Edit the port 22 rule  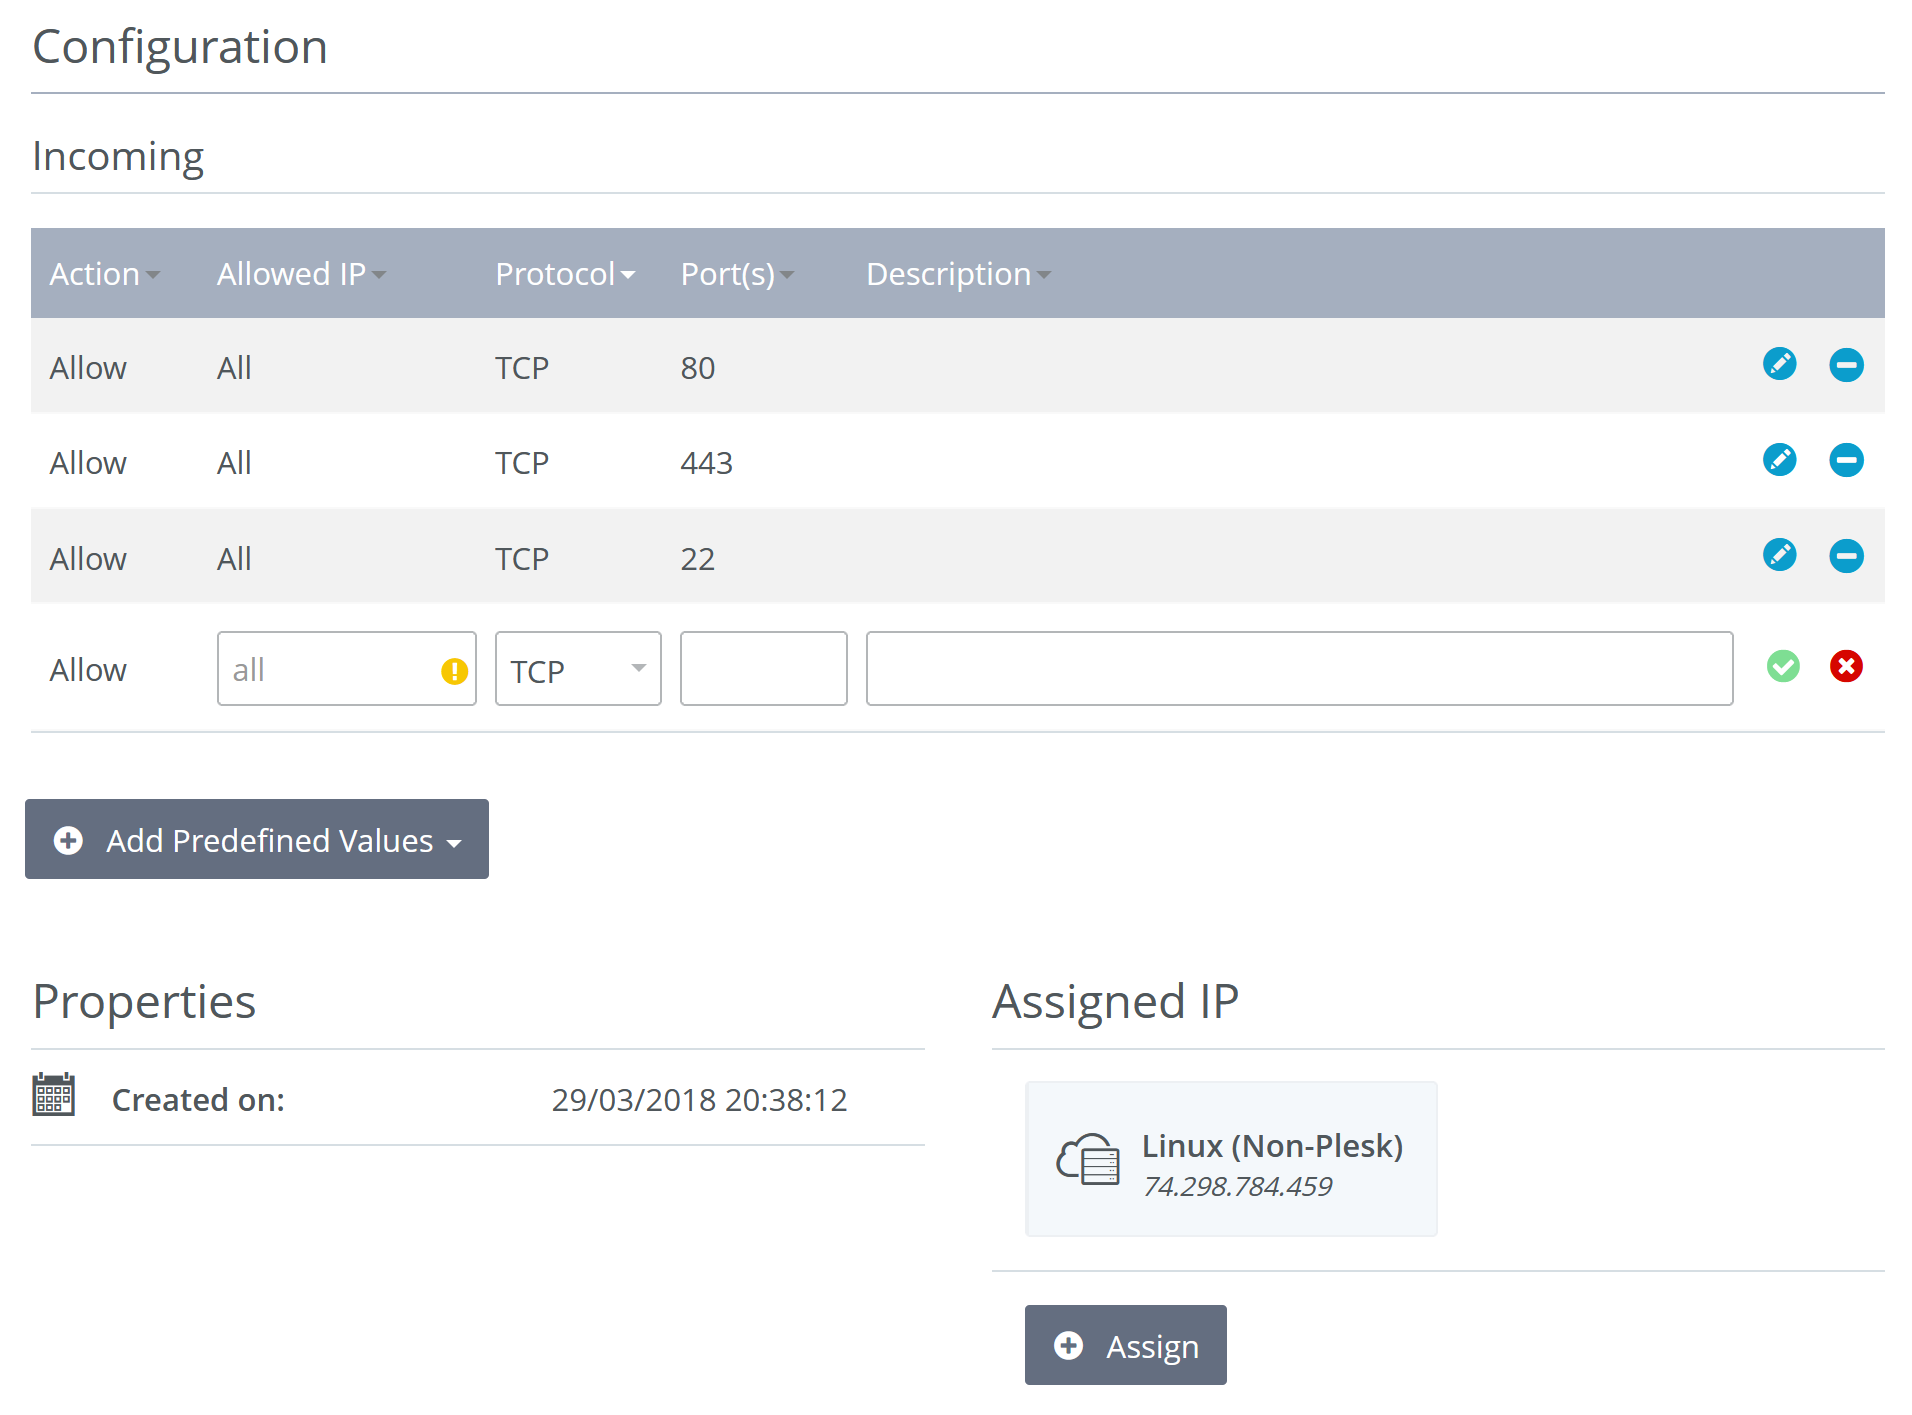pyautogui.click(x=1779, y=555)
